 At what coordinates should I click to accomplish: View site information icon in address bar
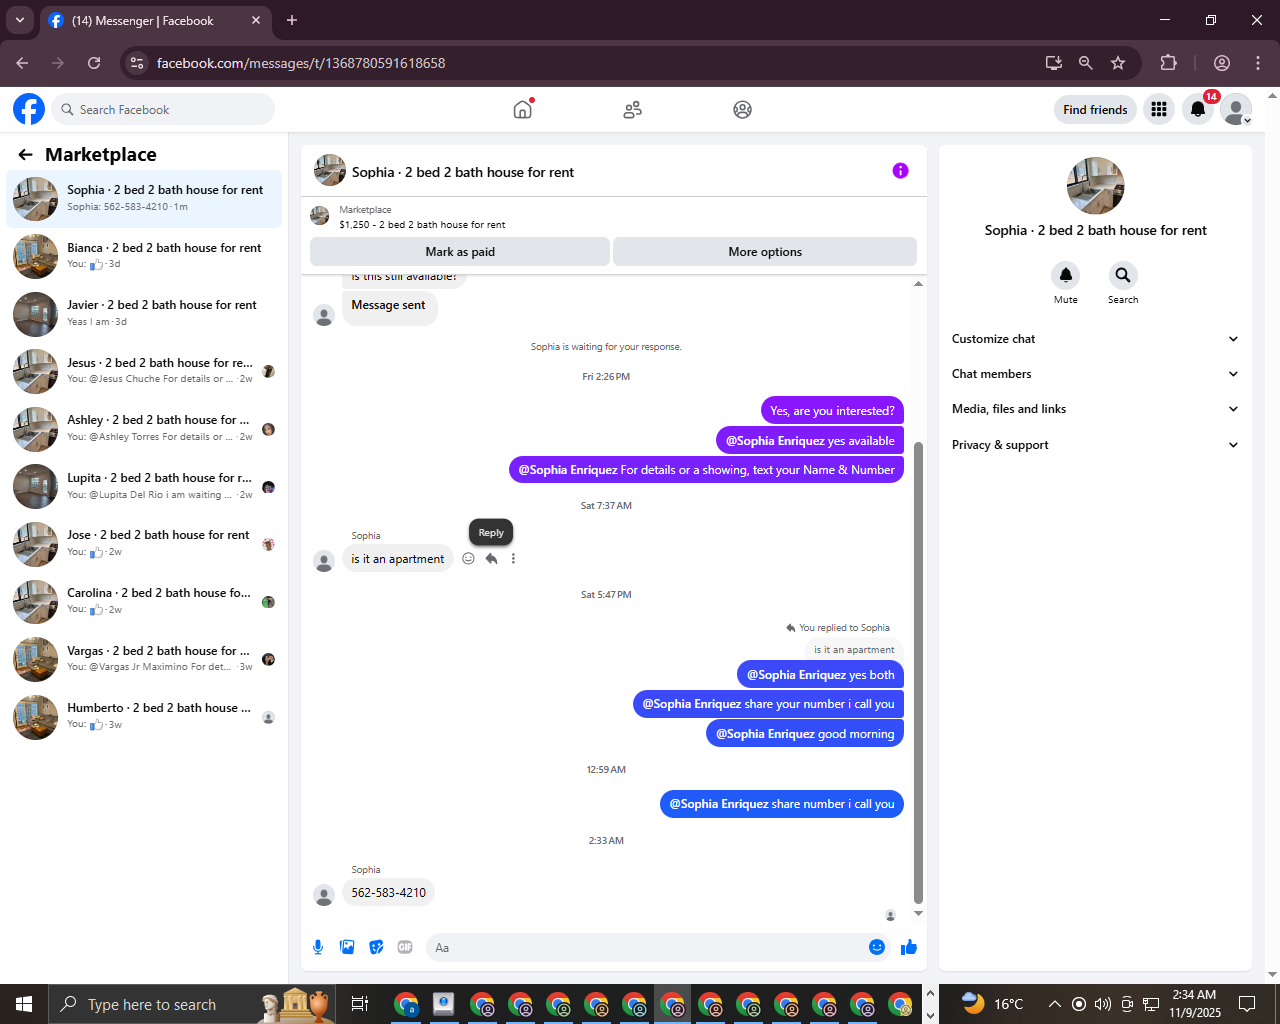(x=138, y=63)
